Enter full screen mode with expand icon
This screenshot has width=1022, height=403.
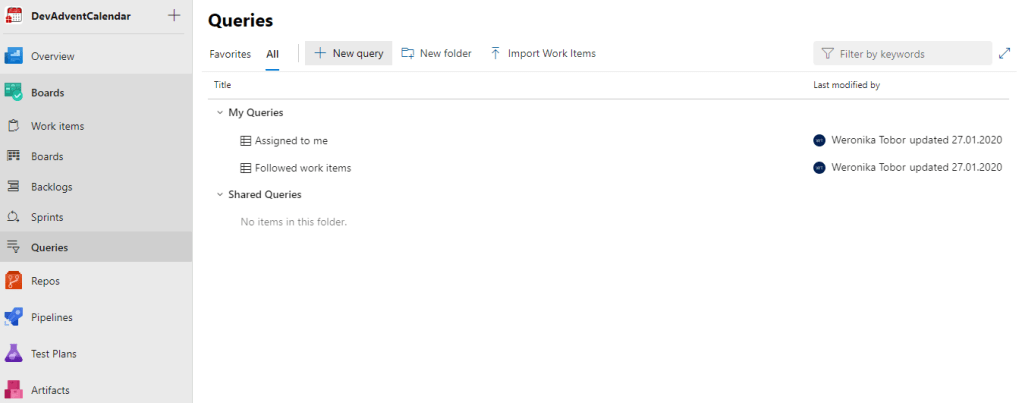point(1004,53)
